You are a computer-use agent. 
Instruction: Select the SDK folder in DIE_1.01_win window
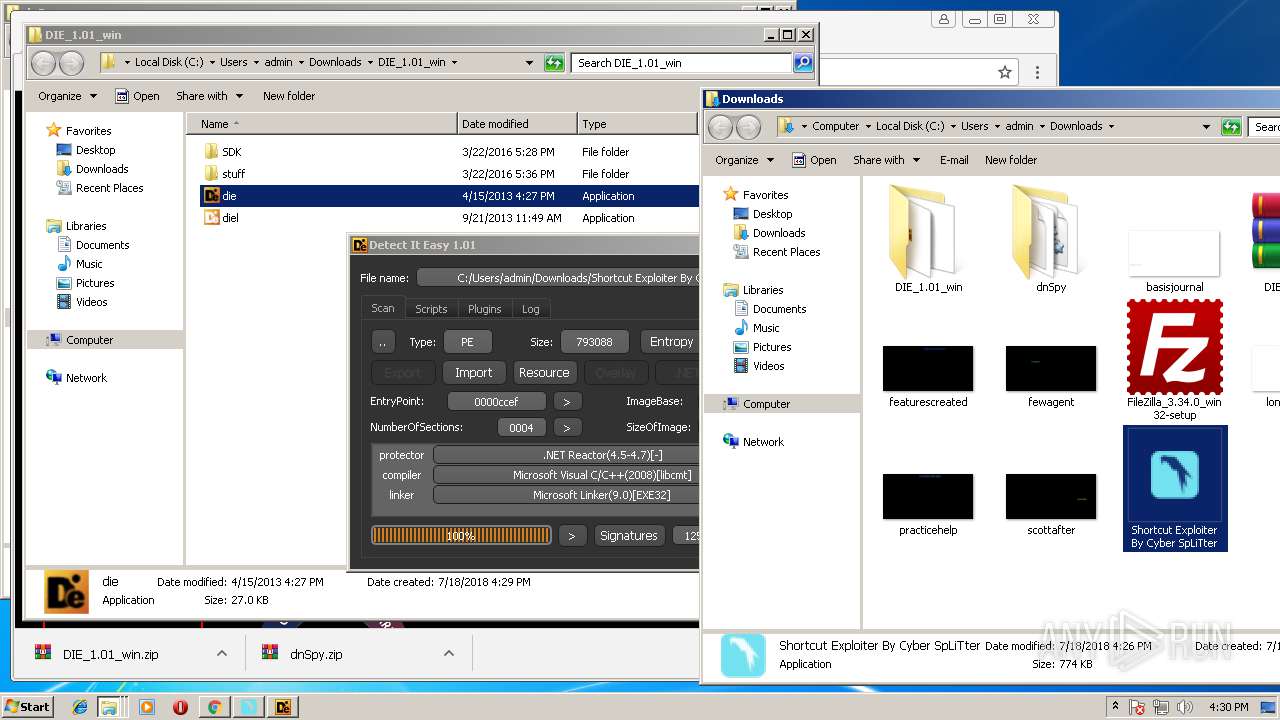tap(231, 152)
